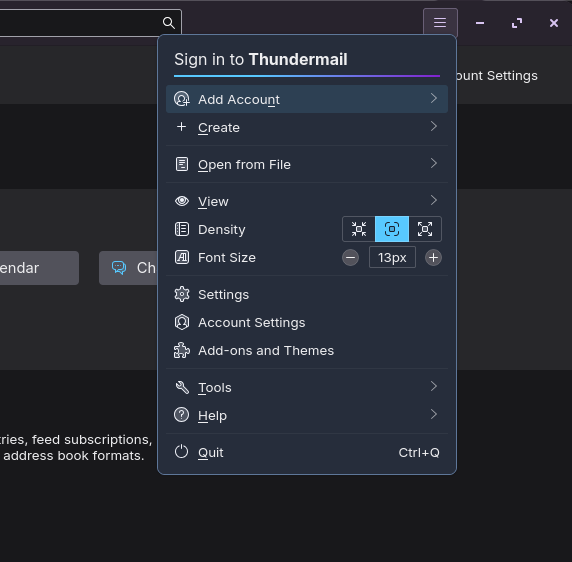Click the Tools wrench icon

(182, 387)
